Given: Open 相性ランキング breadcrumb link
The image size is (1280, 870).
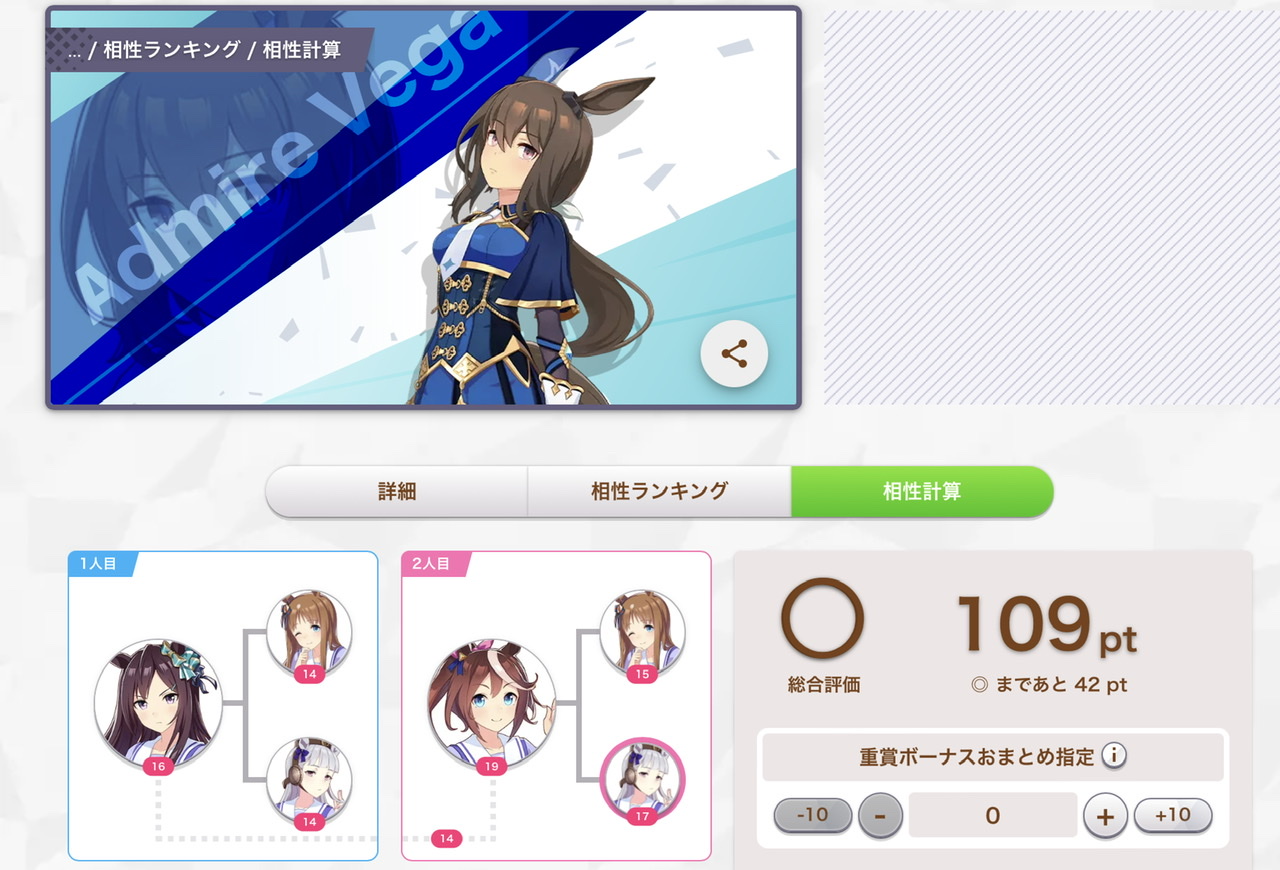Looking at the screenshot, I should [x=172, y=50].
